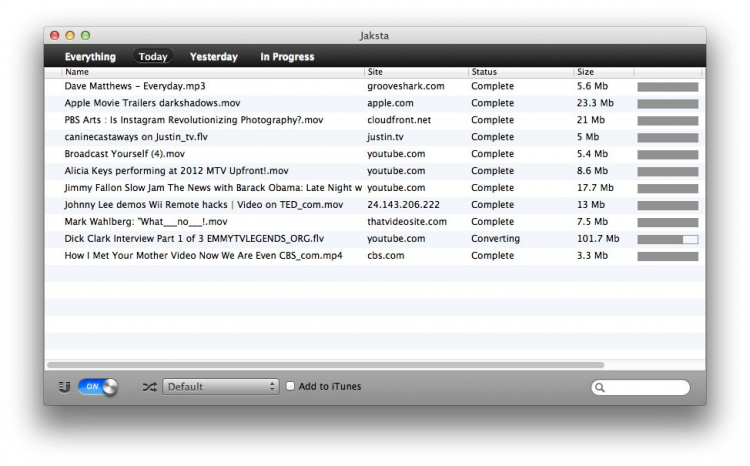Click the 21 Mb size value
This screenshot has width=750, height=466.
(x=591, y=120)
